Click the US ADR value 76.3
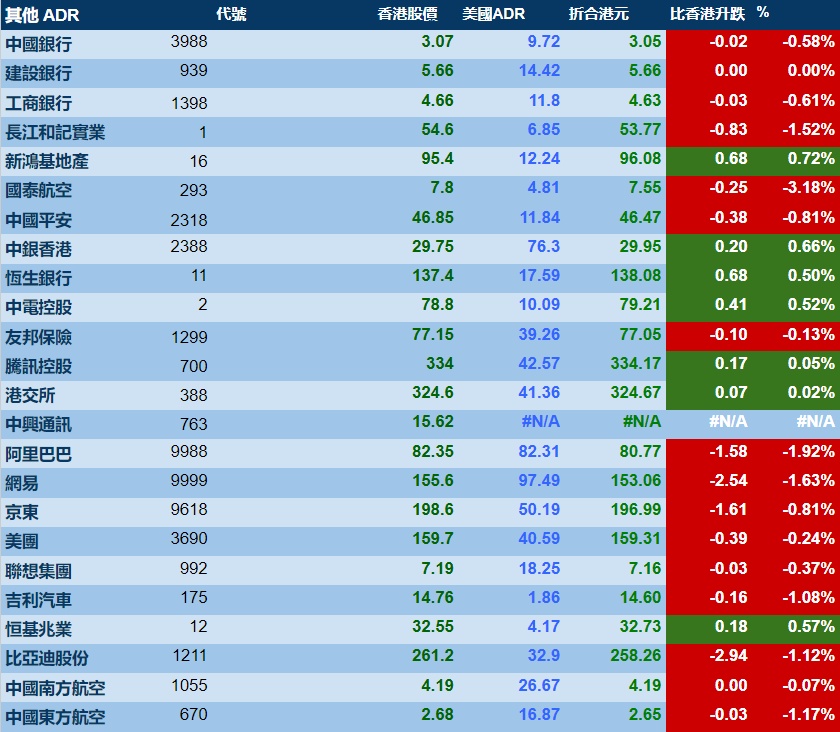This screenshot has height=732, width=840. pyautogui.click(x=543, y=246)
